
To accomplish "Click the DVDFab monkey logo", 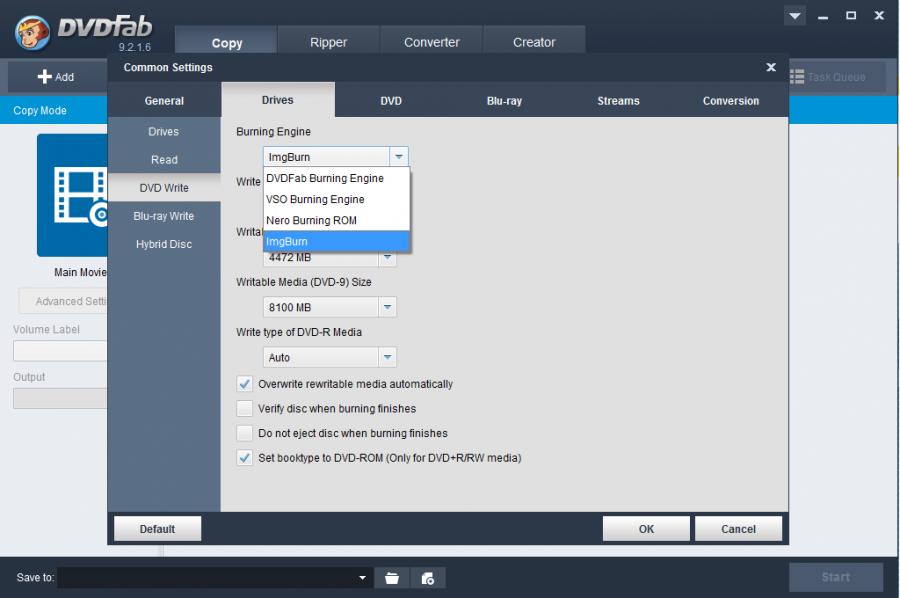I will click(x=33, y=29).
